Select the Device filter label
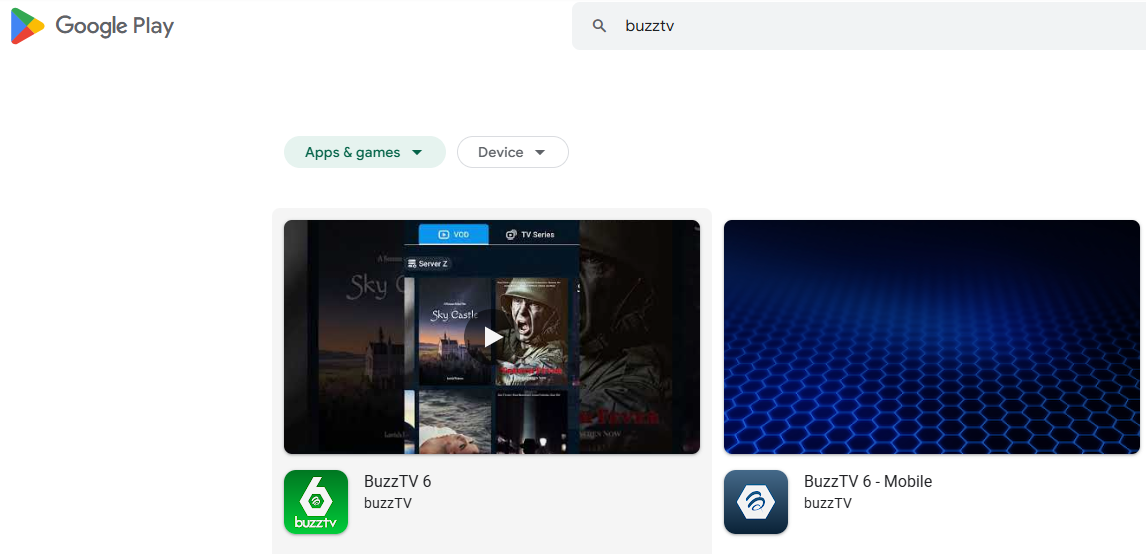Image resolution: width=1146 pixels, height=554 pixels. [500, 153]
